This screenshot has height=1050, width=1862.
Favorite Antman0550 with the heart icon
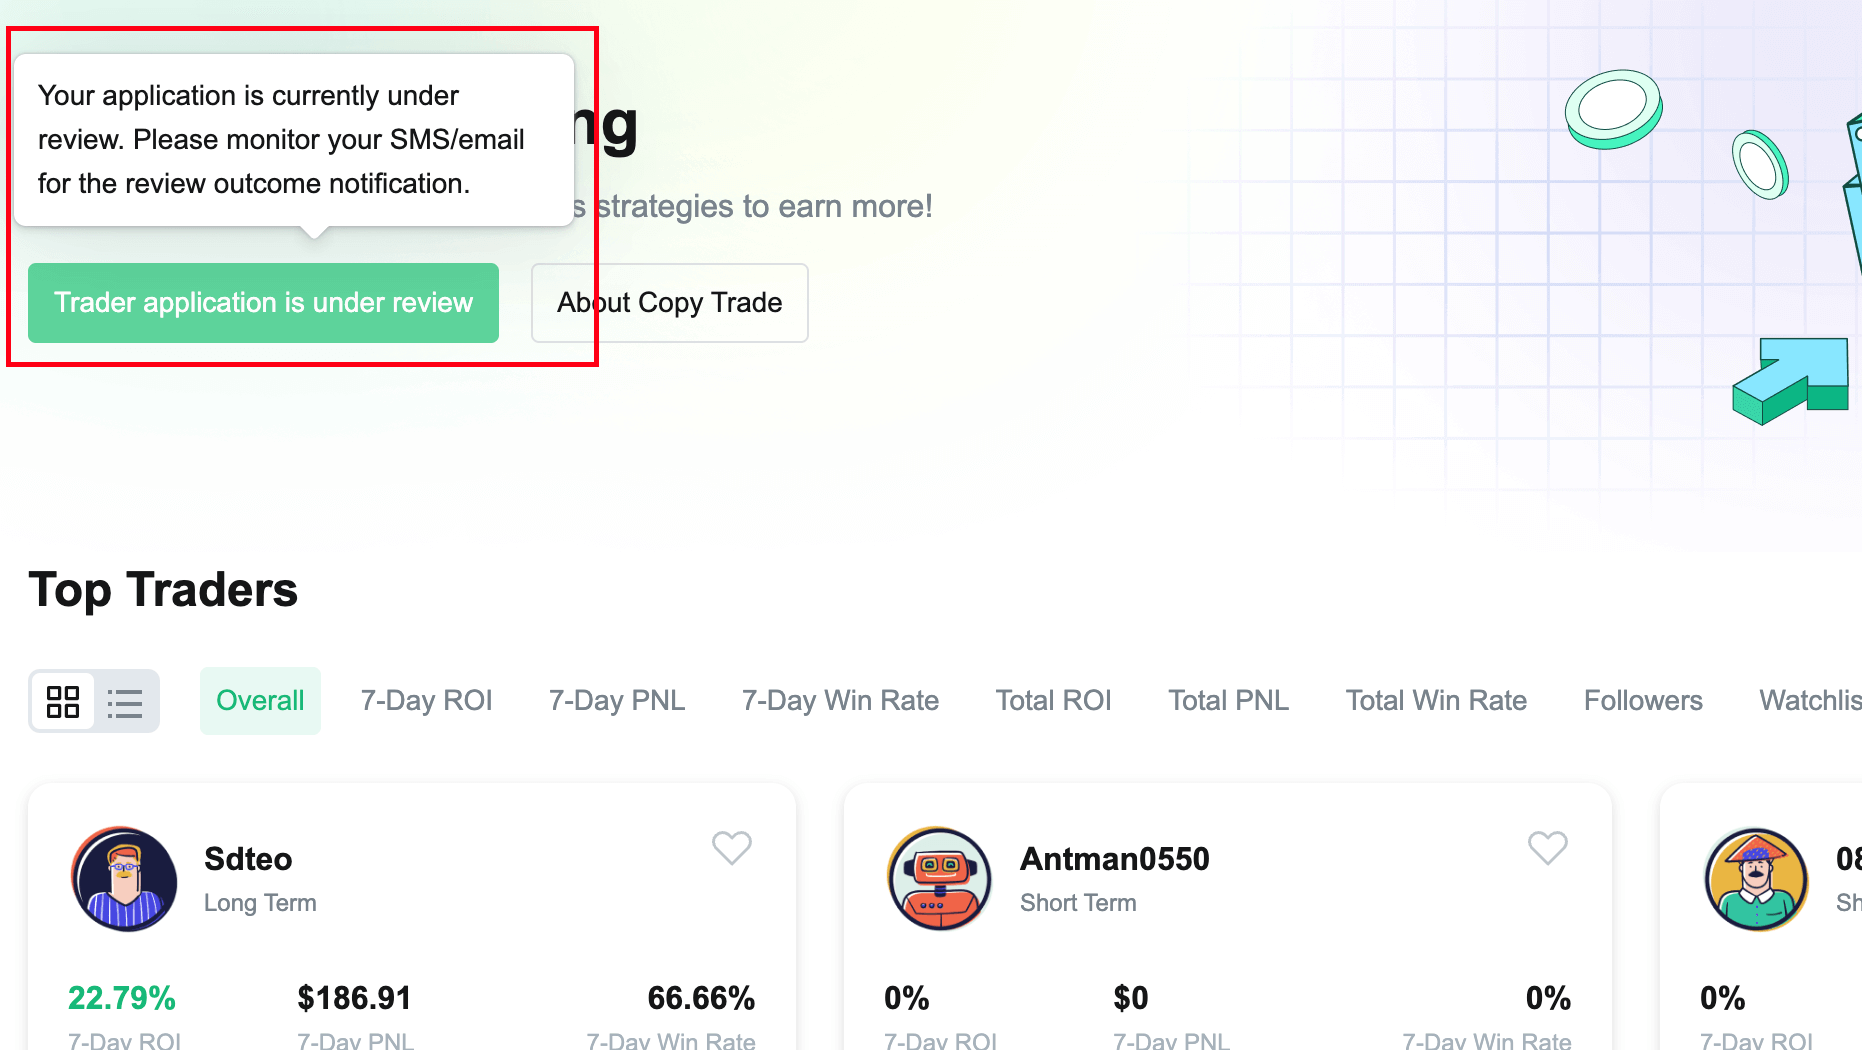click(1548, 848)
